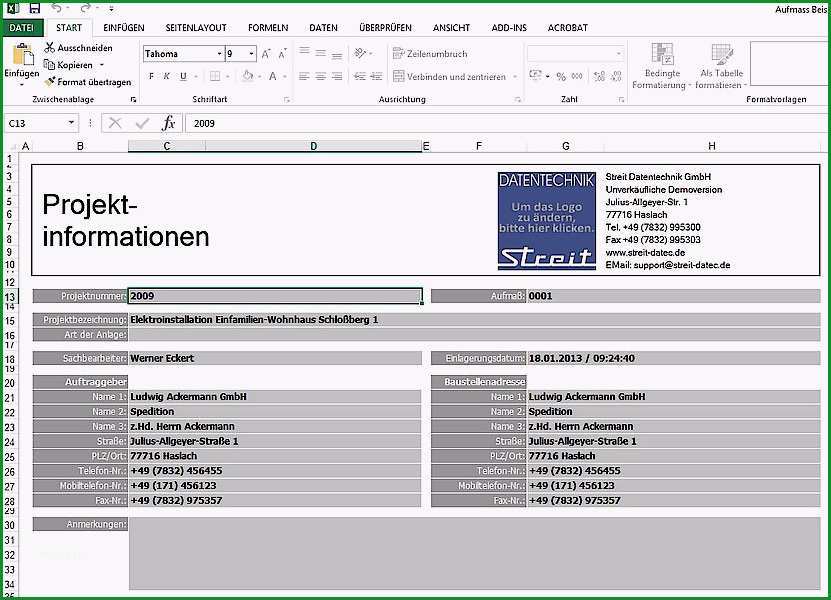This screenshot has width=831, height=600.
Task: Toggle underline U formatting
Action: point(183,76)
